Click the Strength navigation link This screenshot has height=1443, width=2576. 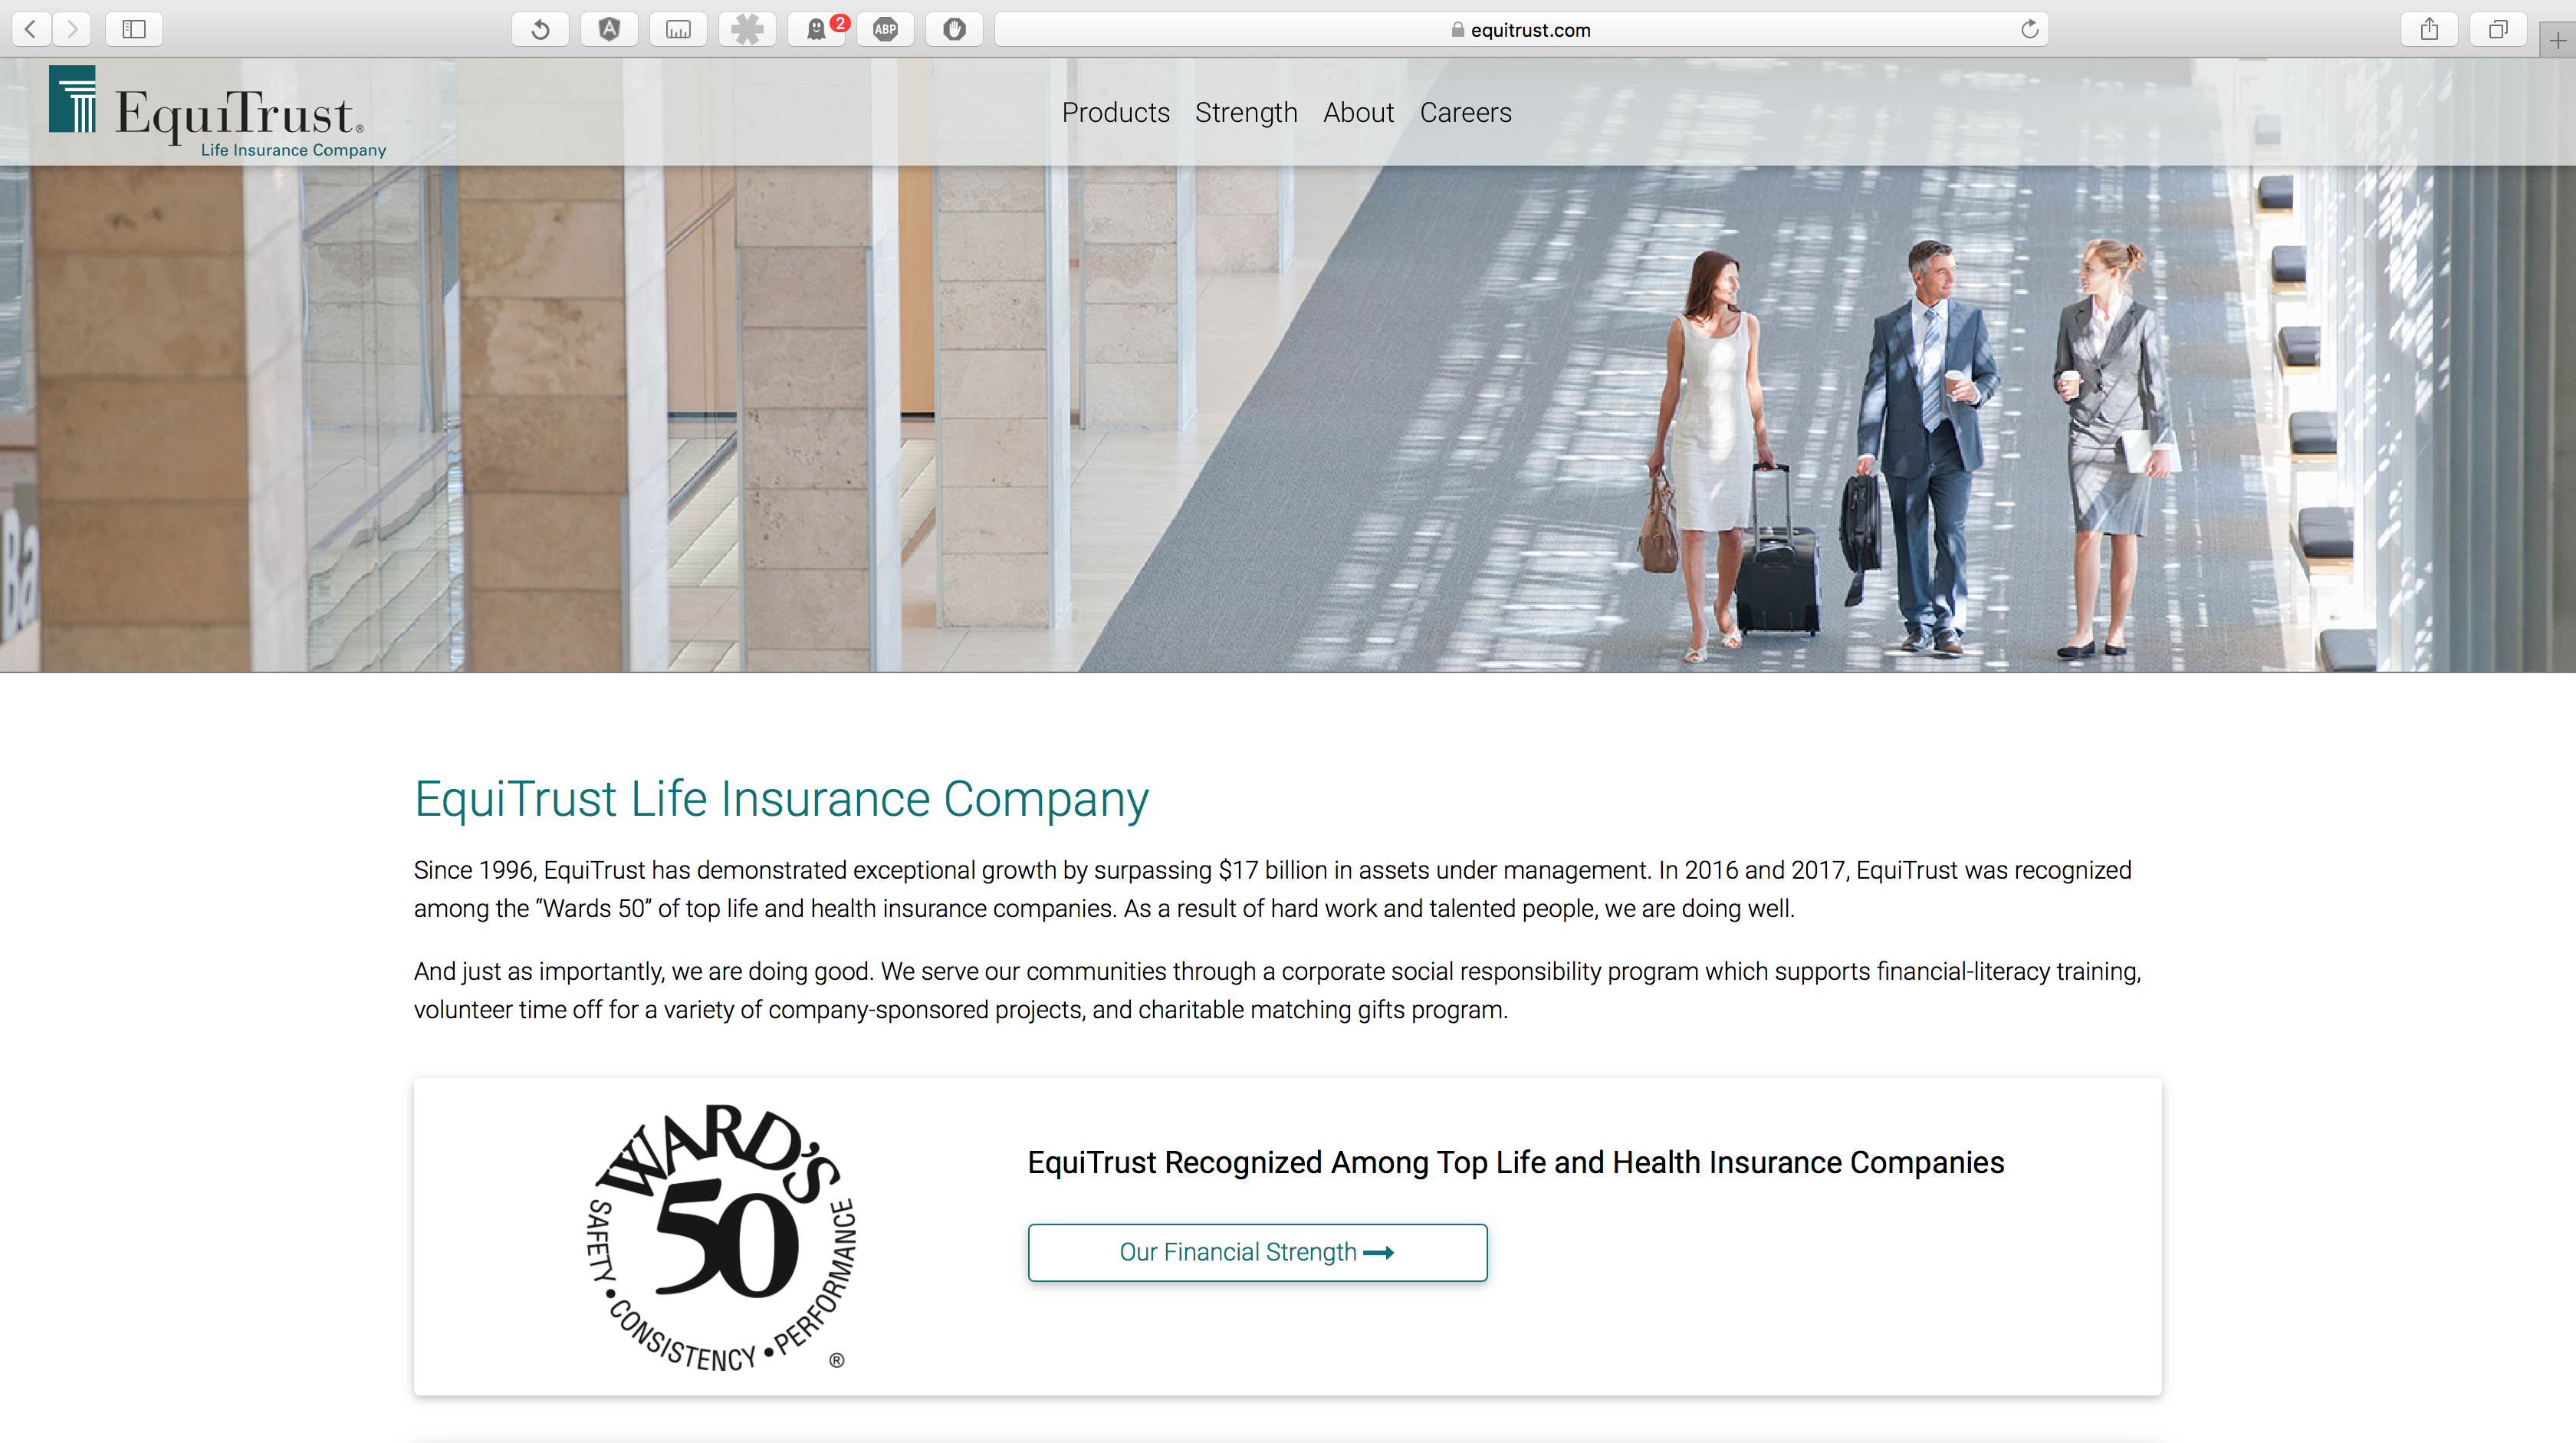click(1246, 111)
